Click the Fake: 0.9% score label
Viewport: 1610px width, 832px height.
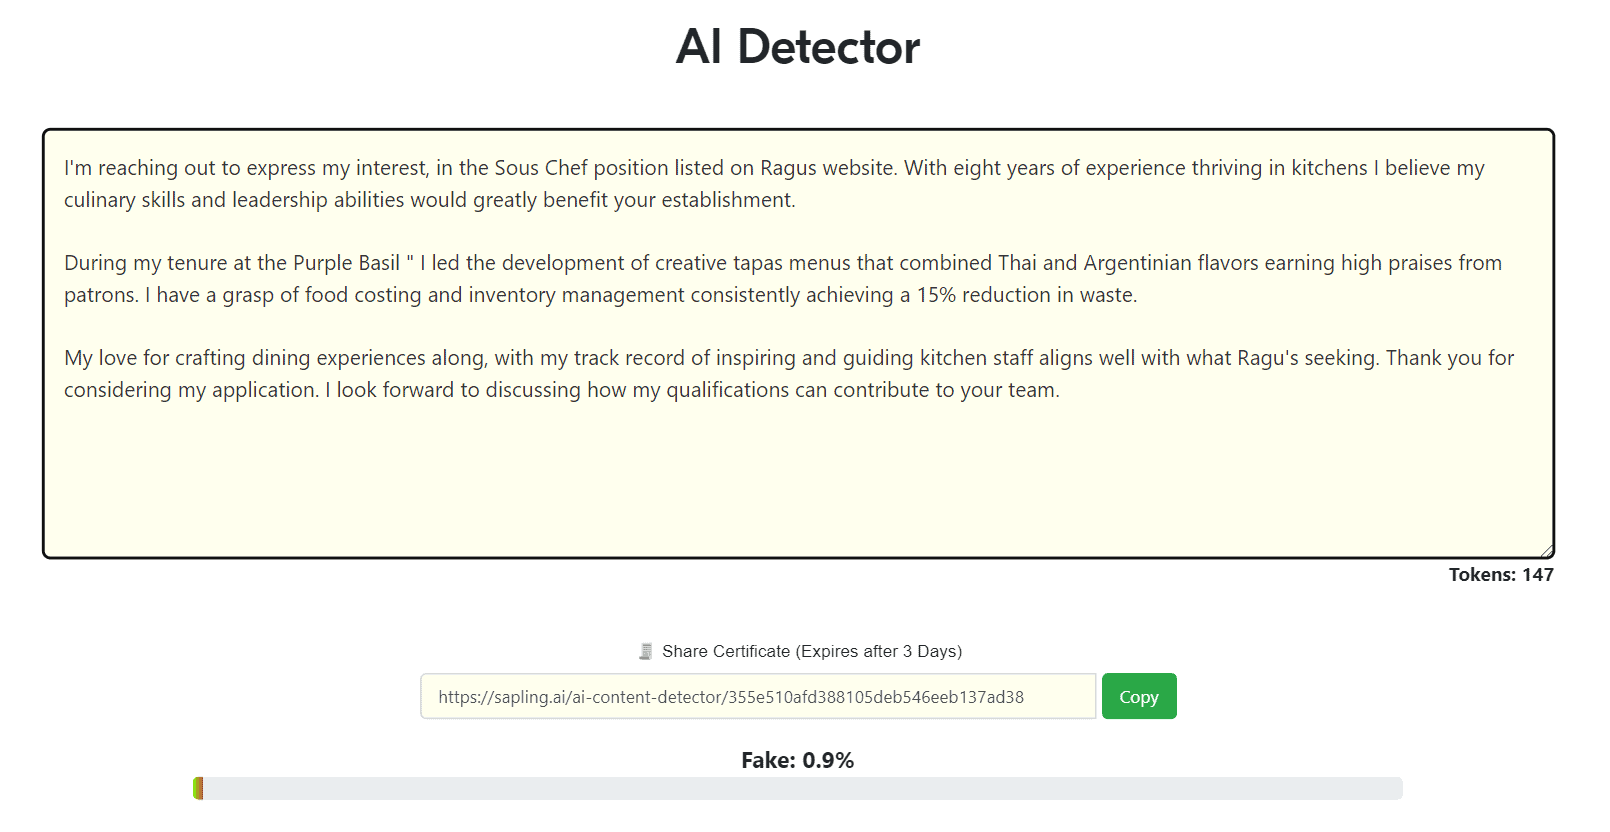[797, 761]
